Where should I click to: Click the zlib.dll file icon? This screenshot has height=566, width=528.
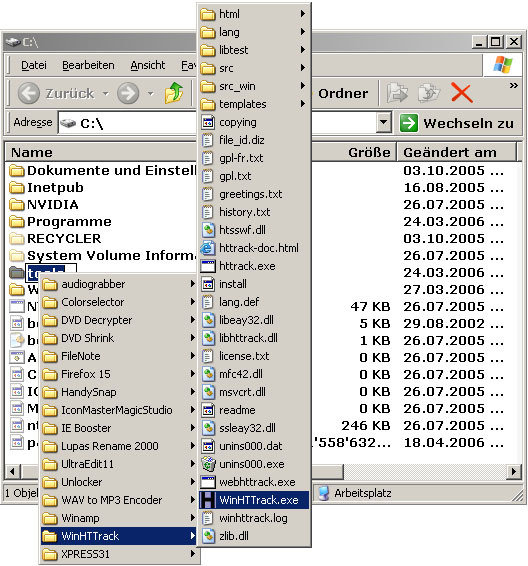[208, 536]
